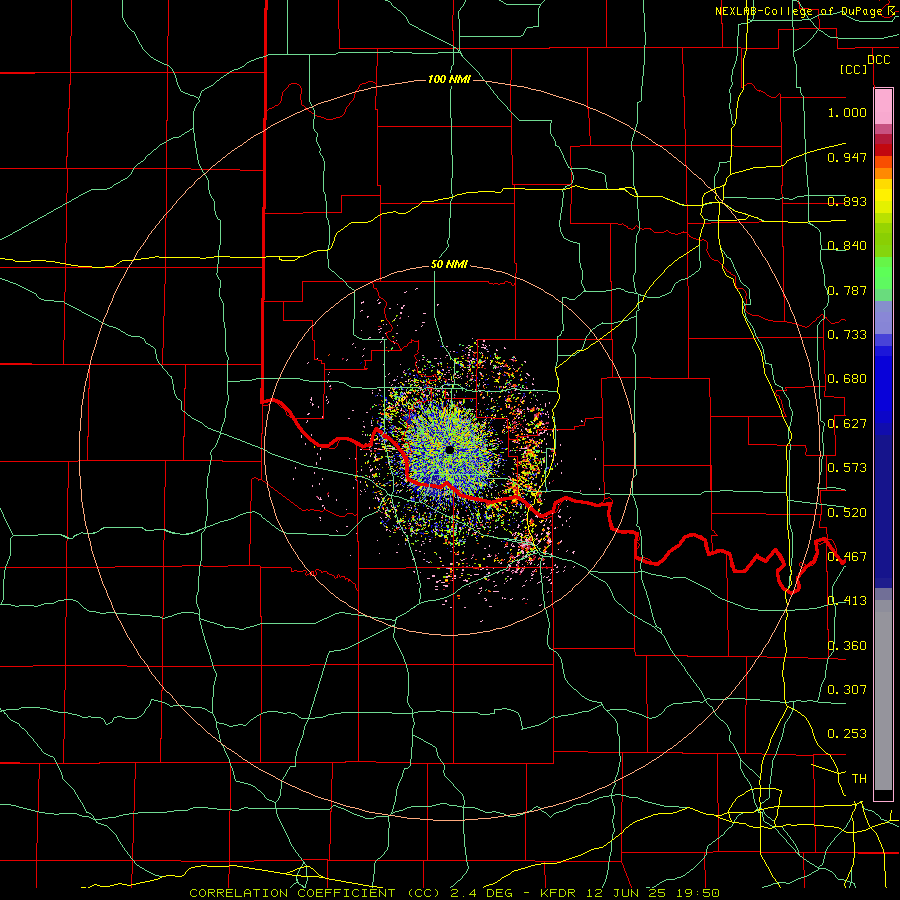
Task: Pick the bright blue color bar segment beside 0.680
Action: pyautogui.click(x=883, y=381)
